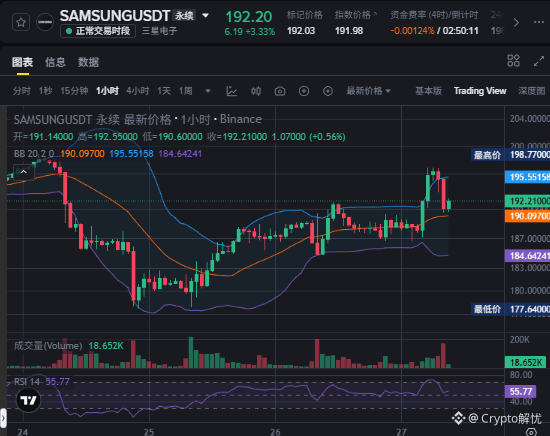Click the 最高价 198.77000 price label

click(x=510, y=155)
